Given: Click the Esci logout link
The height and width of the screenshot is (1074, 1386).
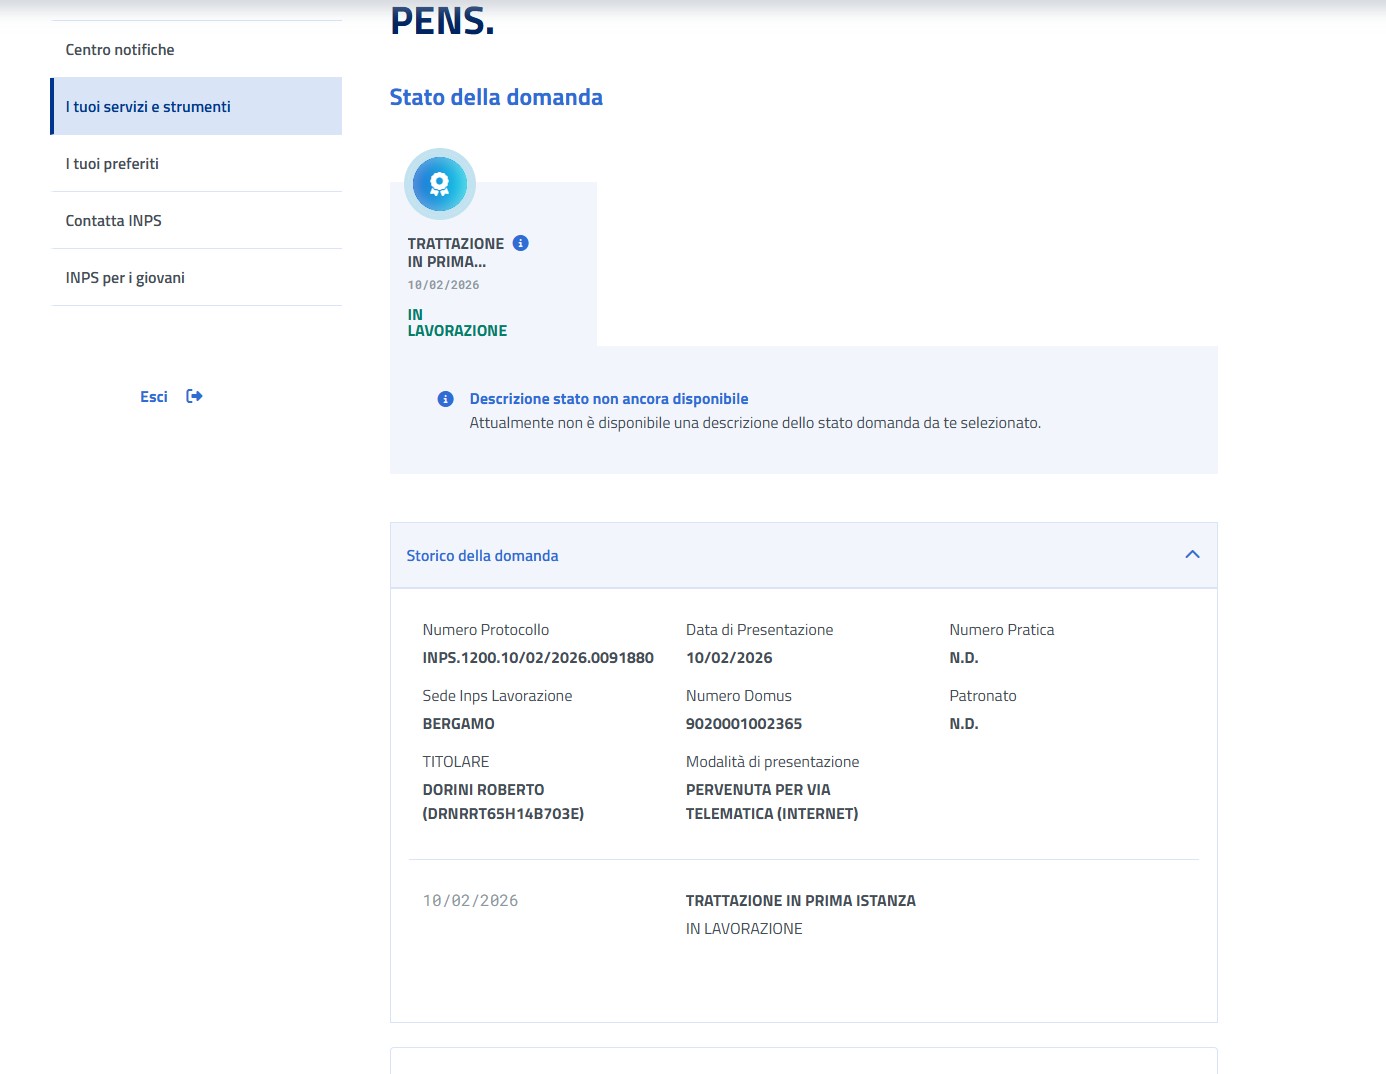Looking at the screenshot, I should pos(154,397).
